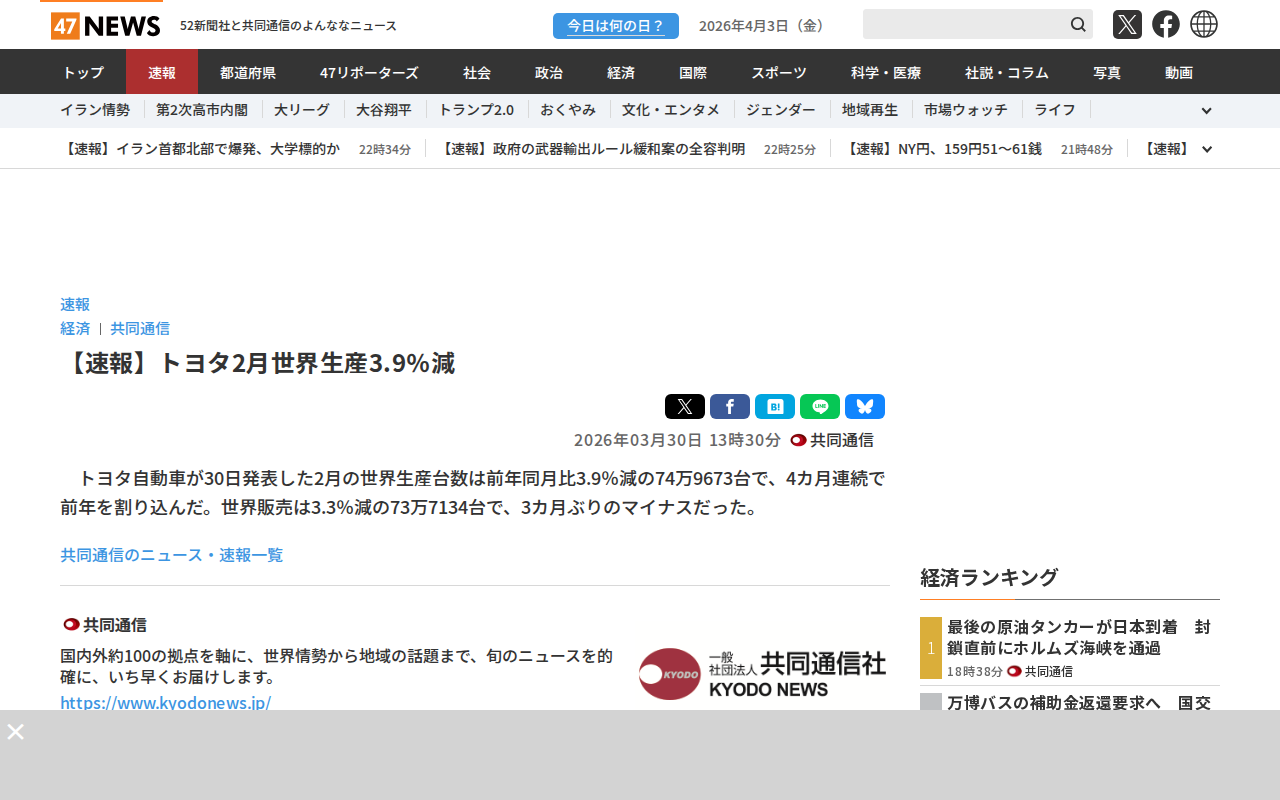Select the 地域再生 topic
This screenshot has width=1280, height=800.
pyautogui.click(x=870, y=110)
